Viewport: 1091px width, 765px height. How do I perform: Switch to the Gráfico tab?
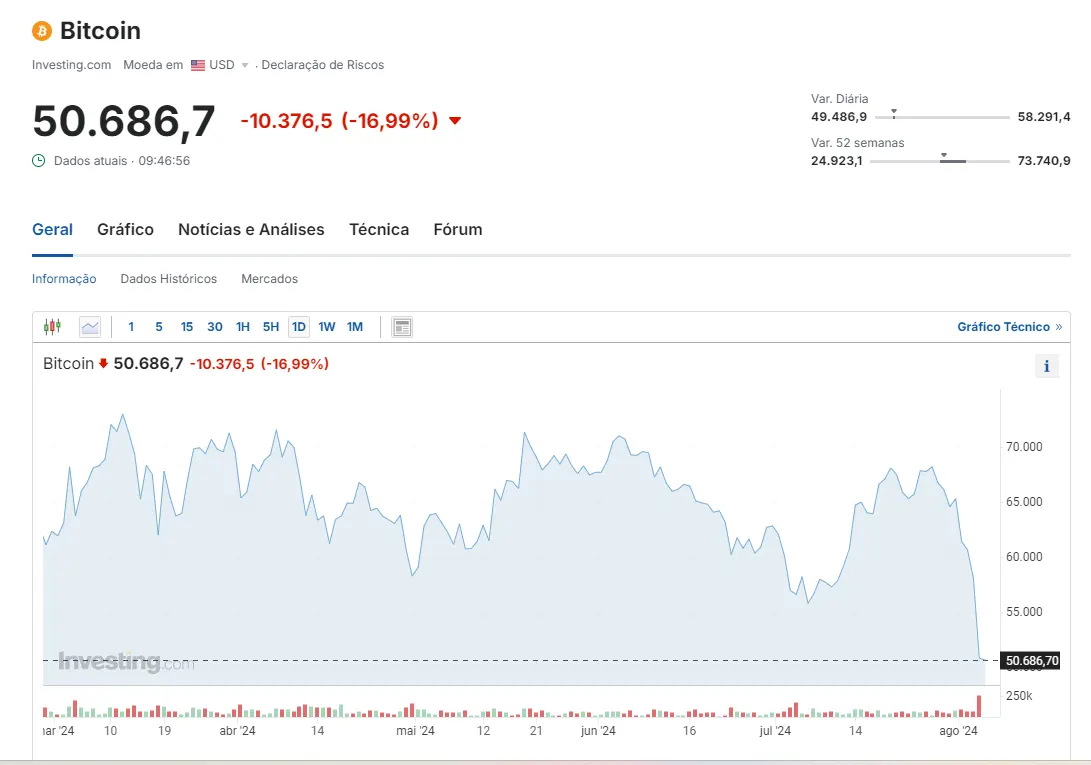click(125, 230)
